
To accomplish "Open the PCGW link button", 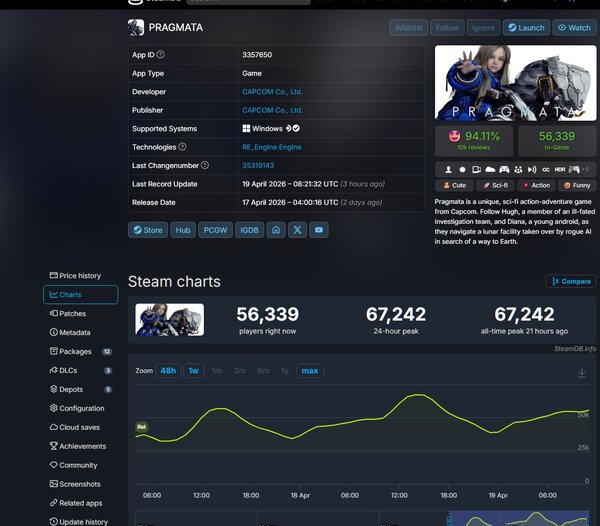I will tap(215, 230).
